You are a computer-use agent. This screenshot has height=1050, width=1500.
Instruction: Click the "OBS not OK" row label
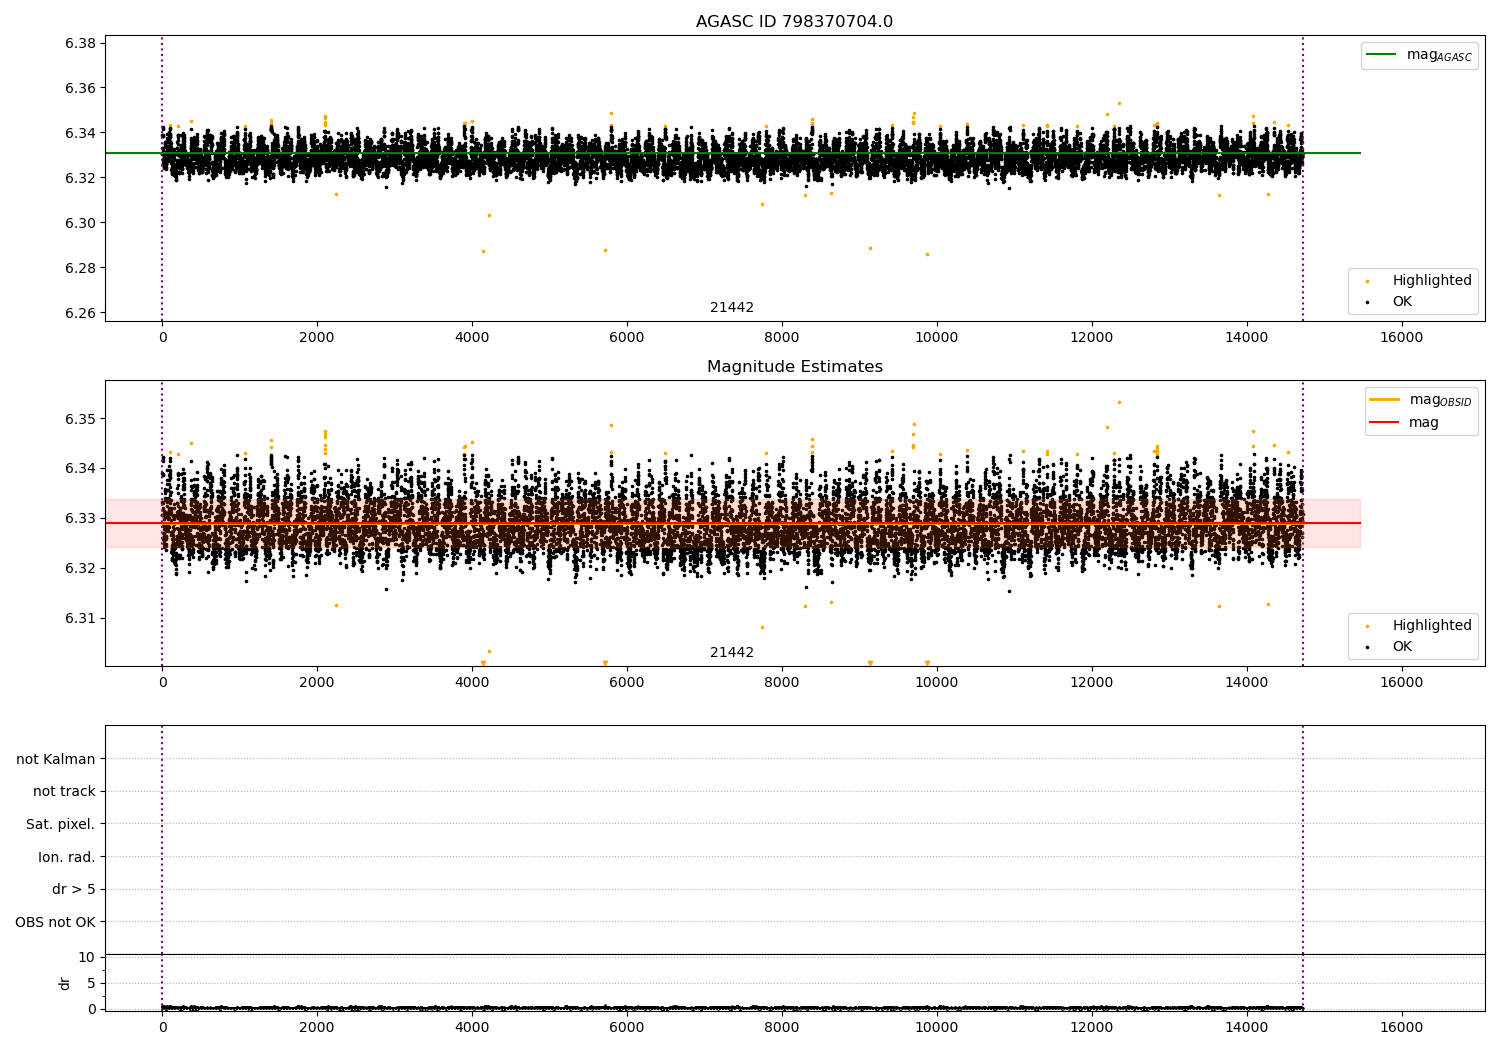[x=55, y=922]
